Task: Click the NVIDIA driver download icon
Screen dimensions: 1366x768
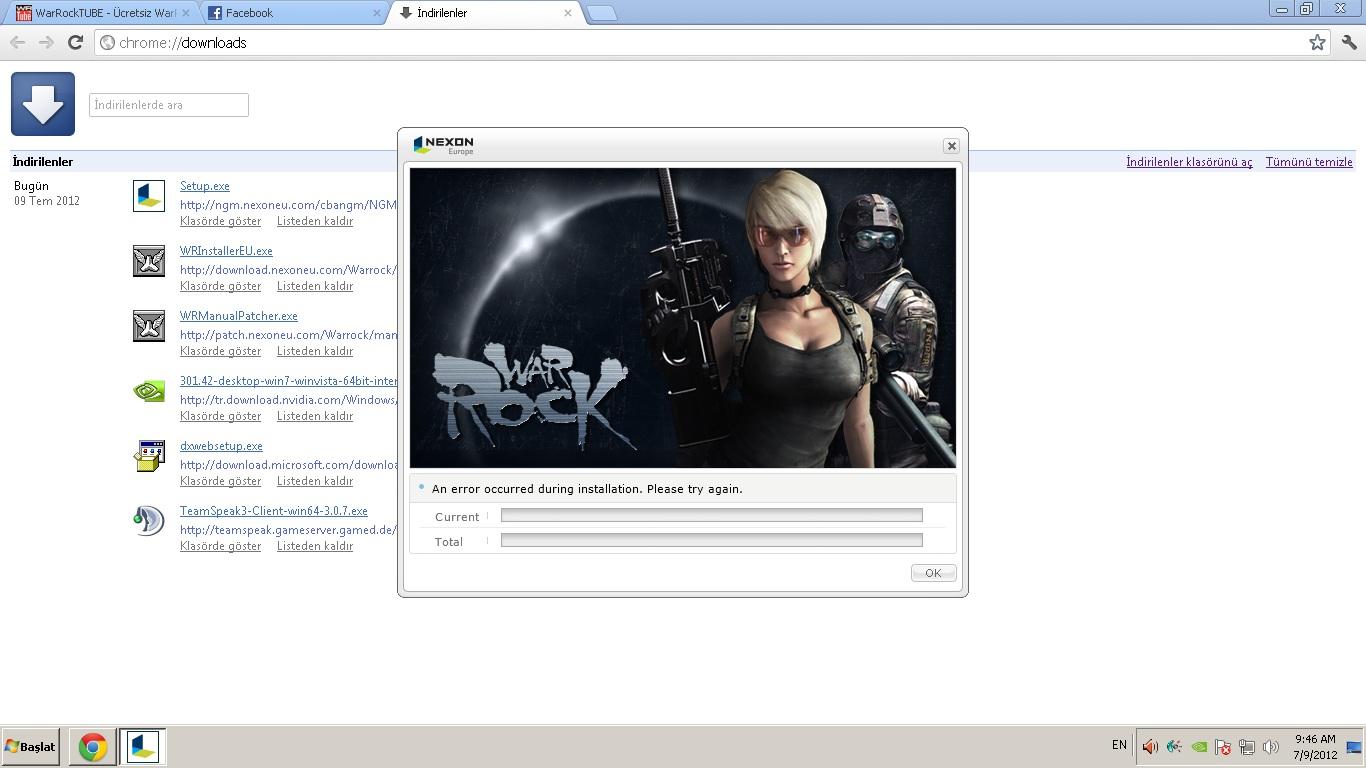Action: [x=149, y=391]
